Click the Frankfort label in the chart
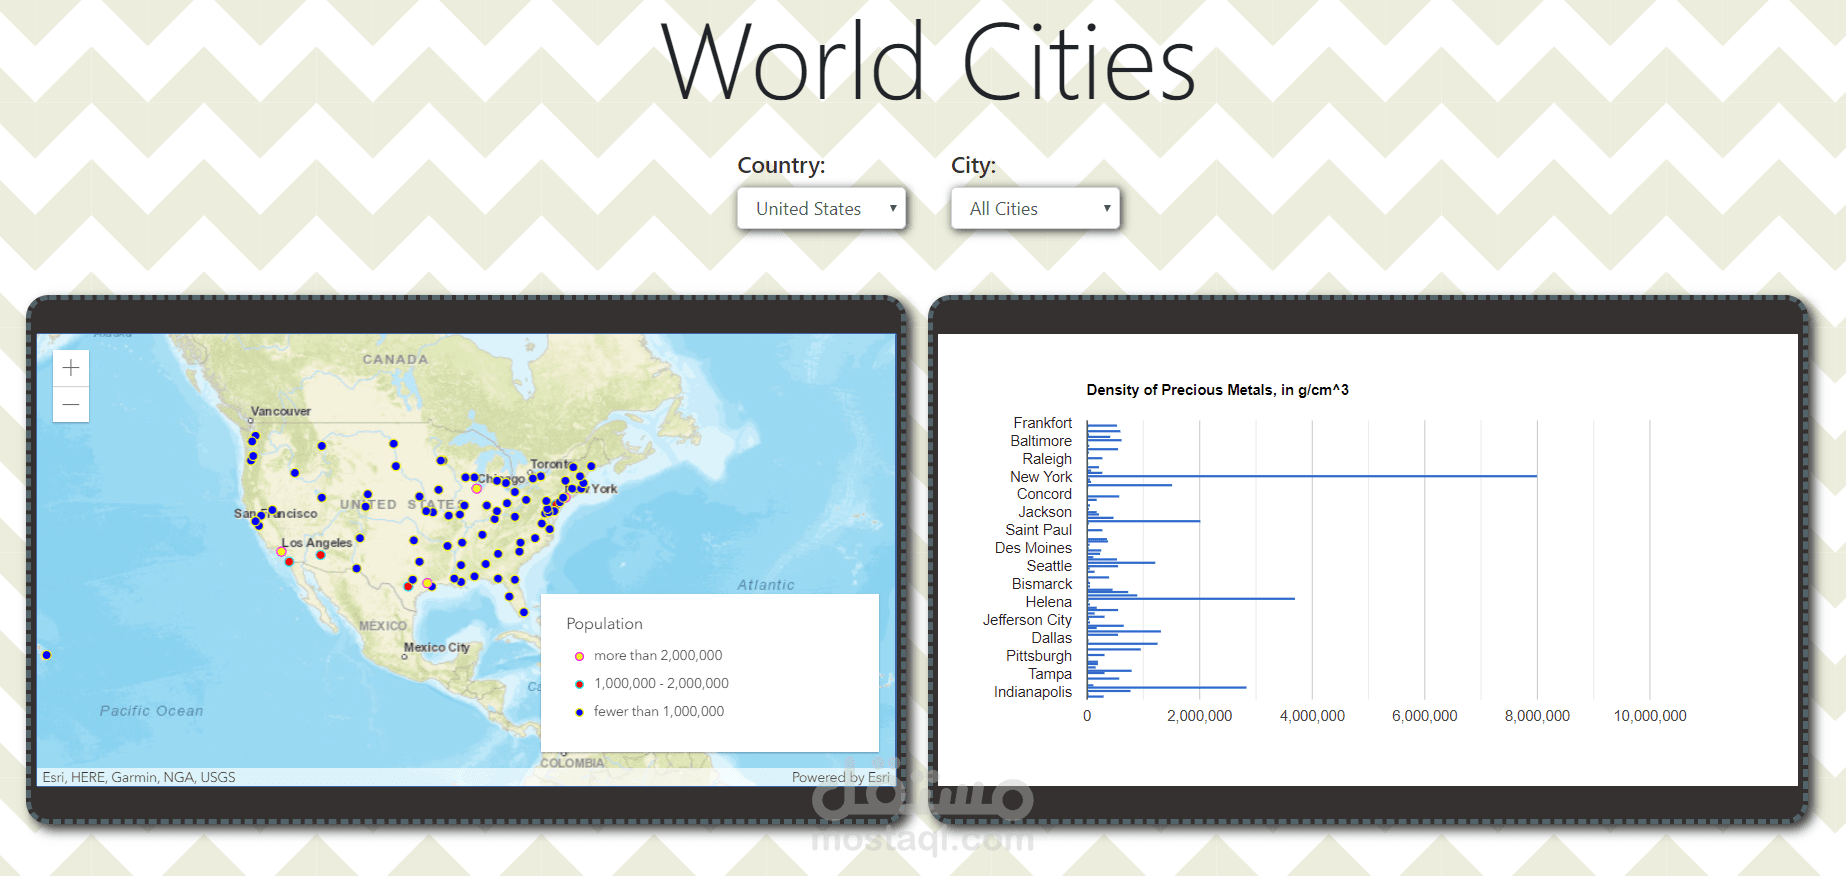The width and height of the screenshot is (1846, 876). click(x=1042, y=423)
